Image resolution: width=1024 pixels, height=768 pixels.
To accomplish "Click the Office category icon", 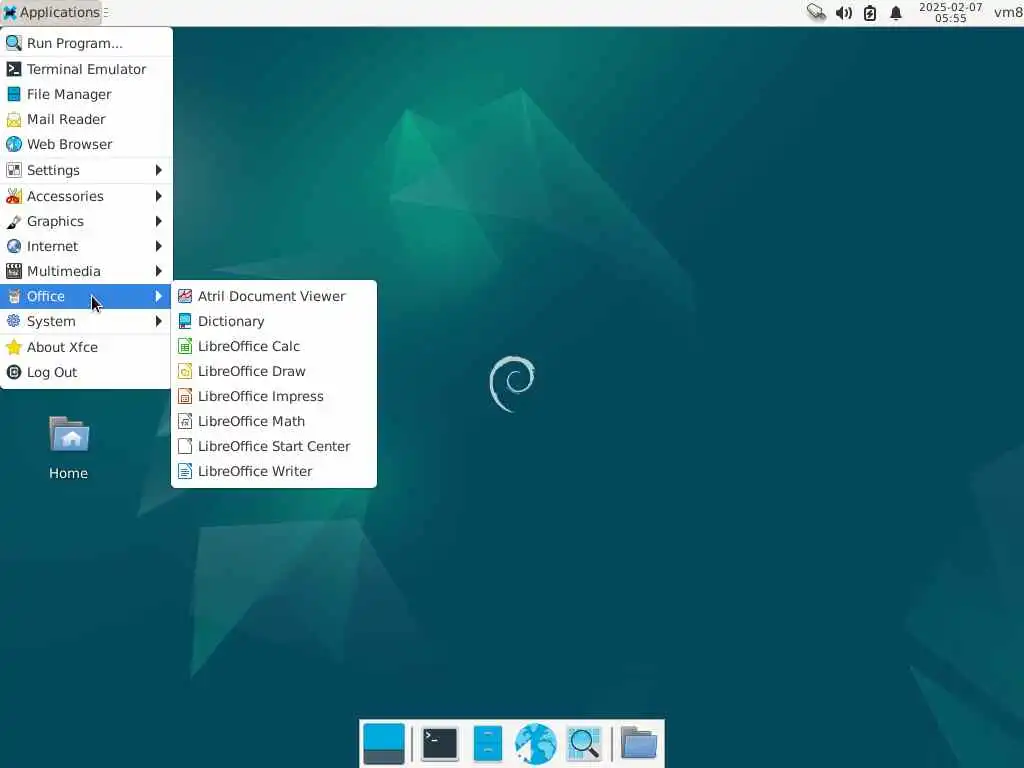I will point(14,296).
